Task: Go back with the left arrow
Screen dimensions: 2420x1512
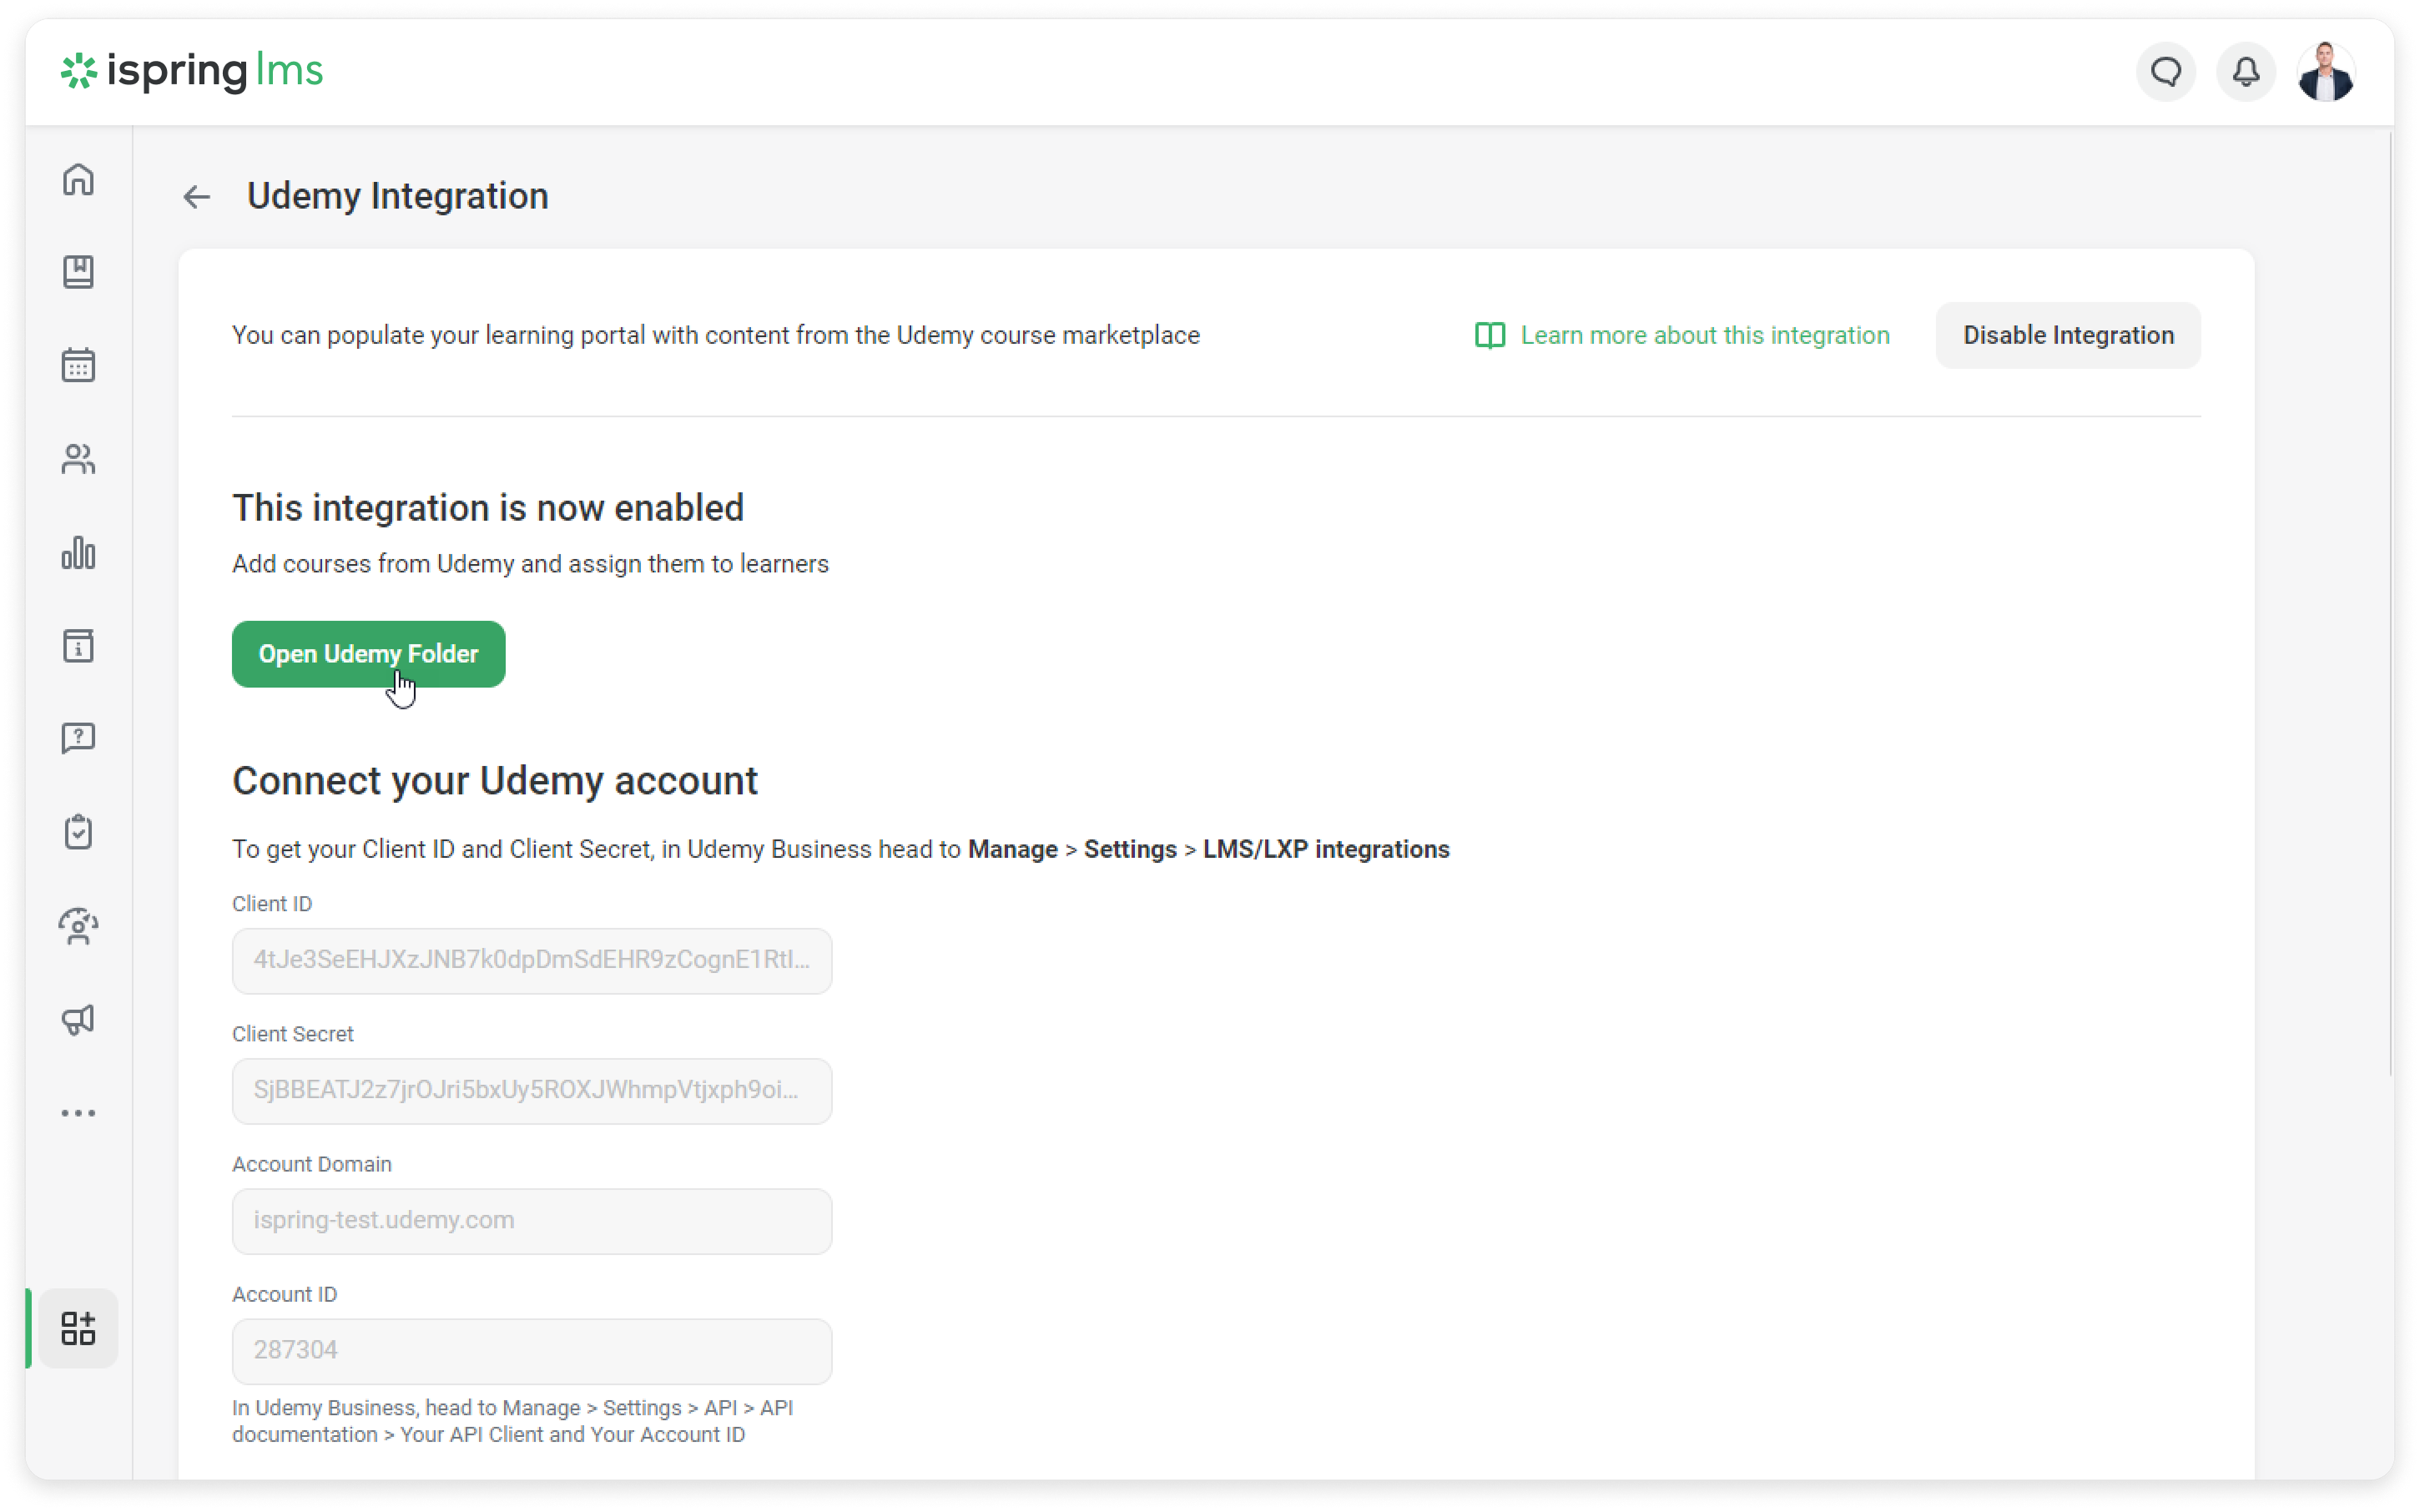Action: tap(197, 197)
